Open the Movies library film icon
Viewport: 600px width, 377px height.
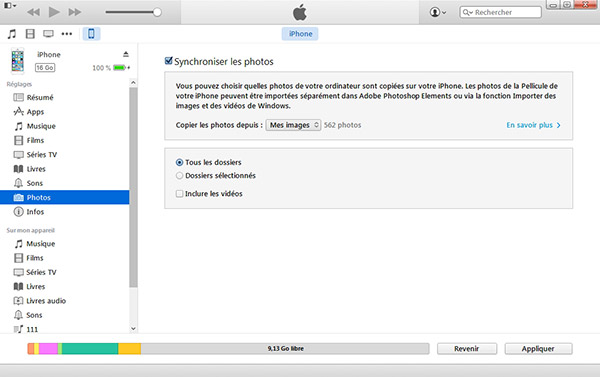30,34
